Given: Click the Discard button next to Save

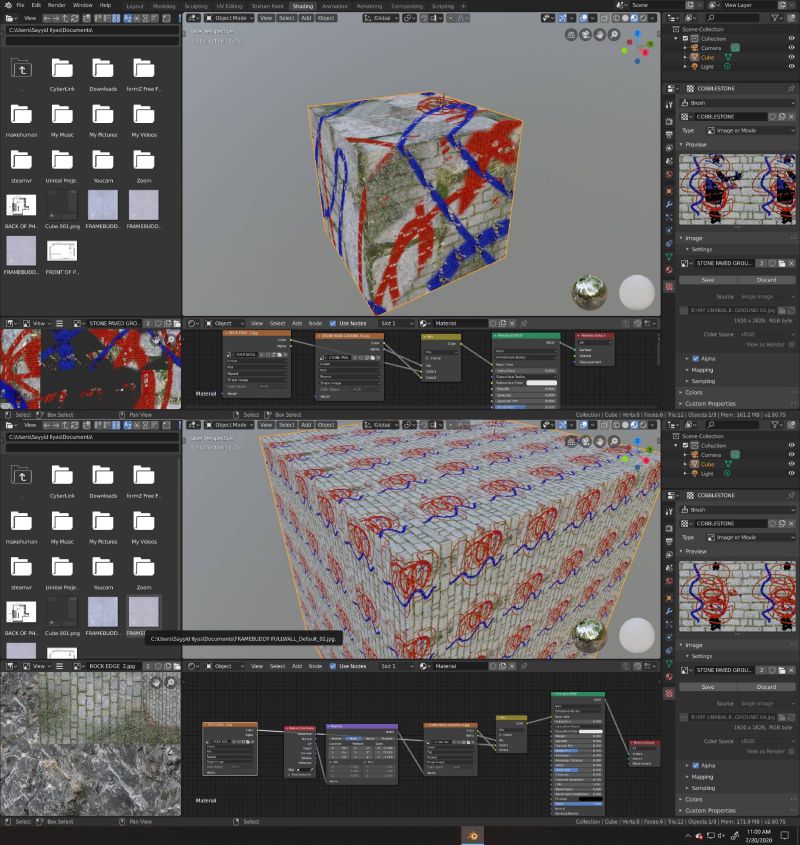Looking at the screenshot, I should point(766,279).
